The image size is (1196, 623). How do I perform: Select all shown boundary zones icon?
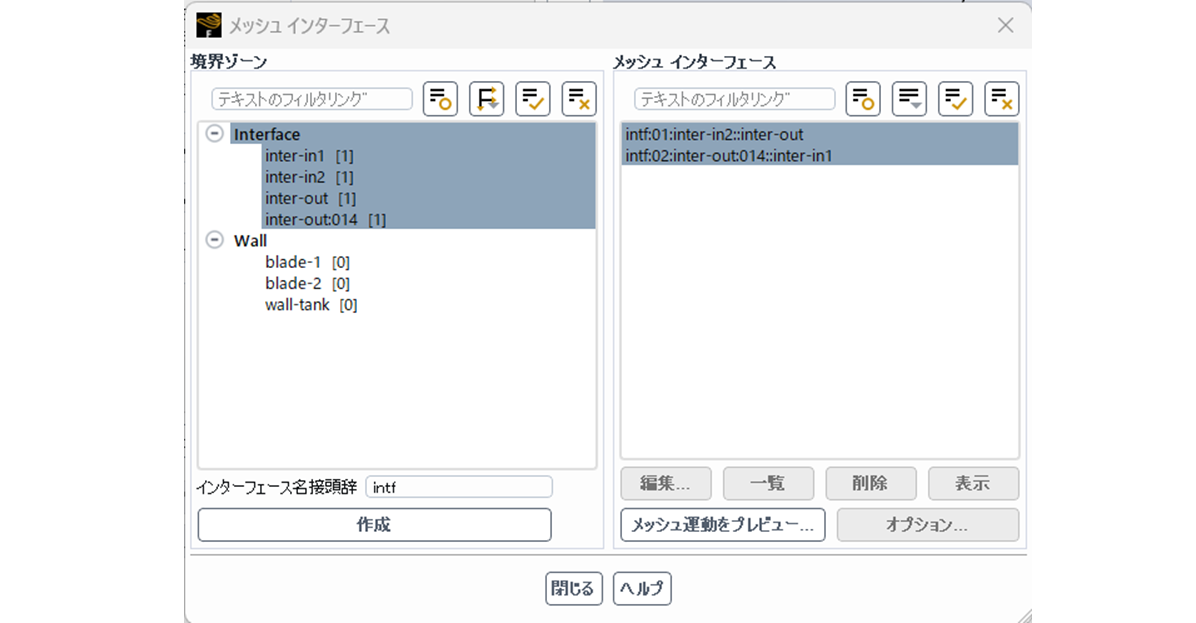[532, 99]
